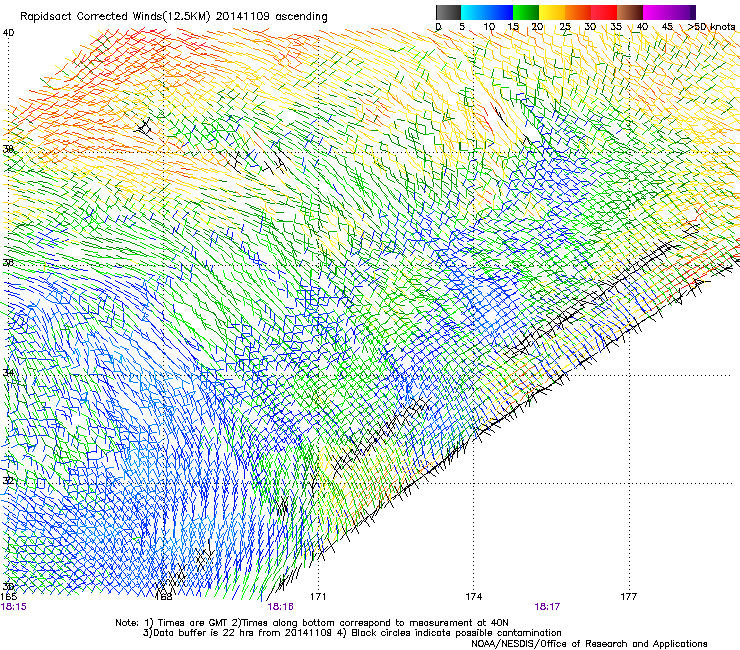The width and height of the screenshot is (740, 650).
Task: Click the purple '18:17' time label
Action: [x=547, y=607]
